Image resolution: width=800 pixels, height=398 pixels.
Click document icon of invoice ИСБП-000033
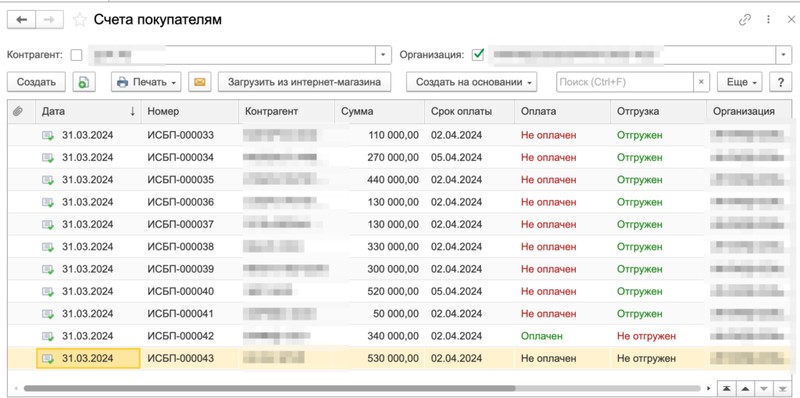(x=48, y=135)
